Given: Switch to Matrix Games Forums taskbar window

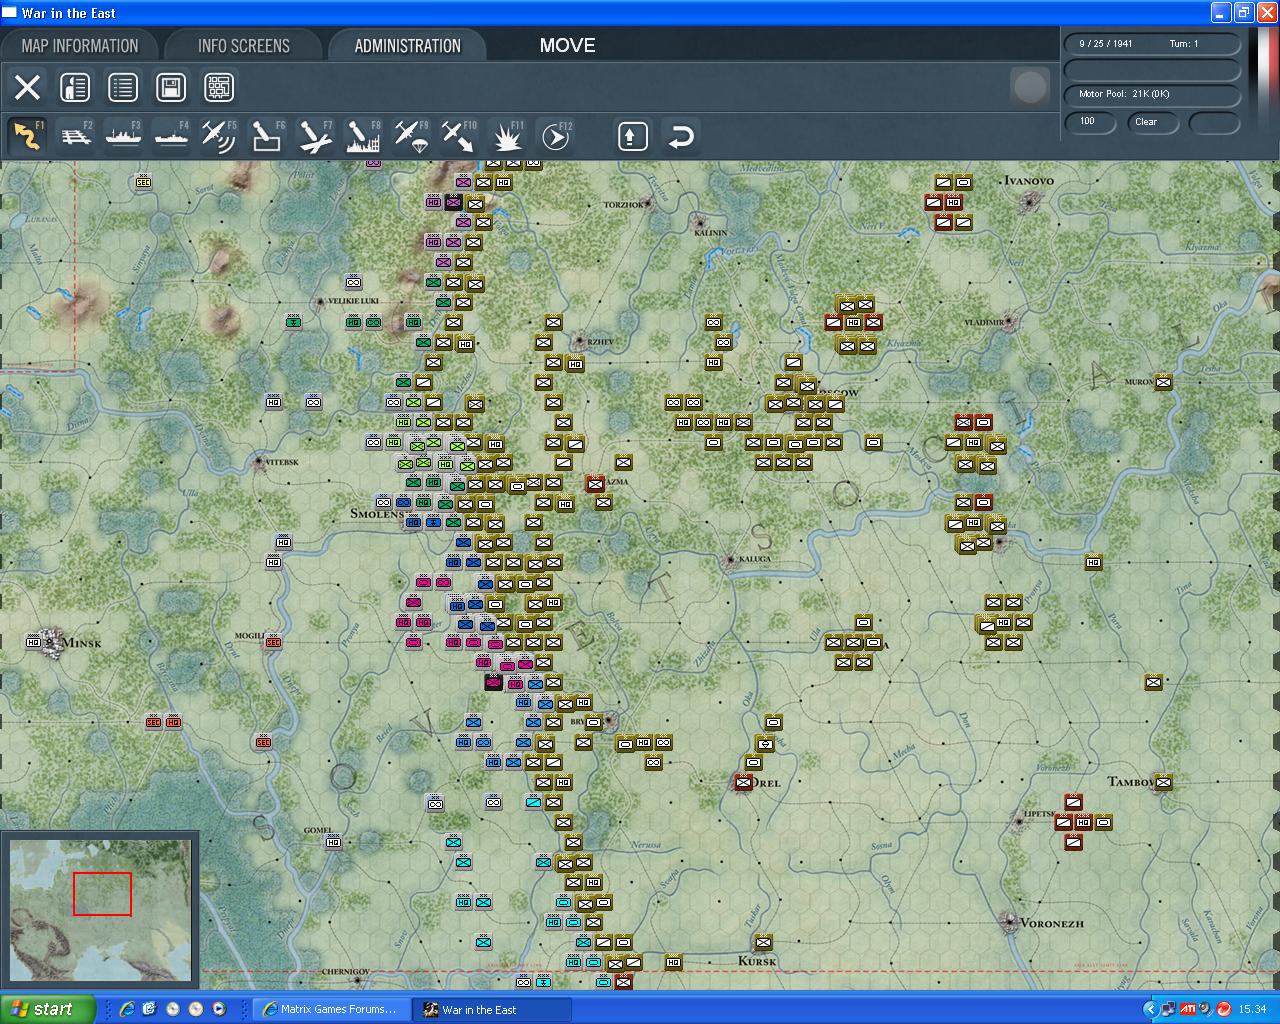Looking at the screenshot, I should coord(331,1009).
